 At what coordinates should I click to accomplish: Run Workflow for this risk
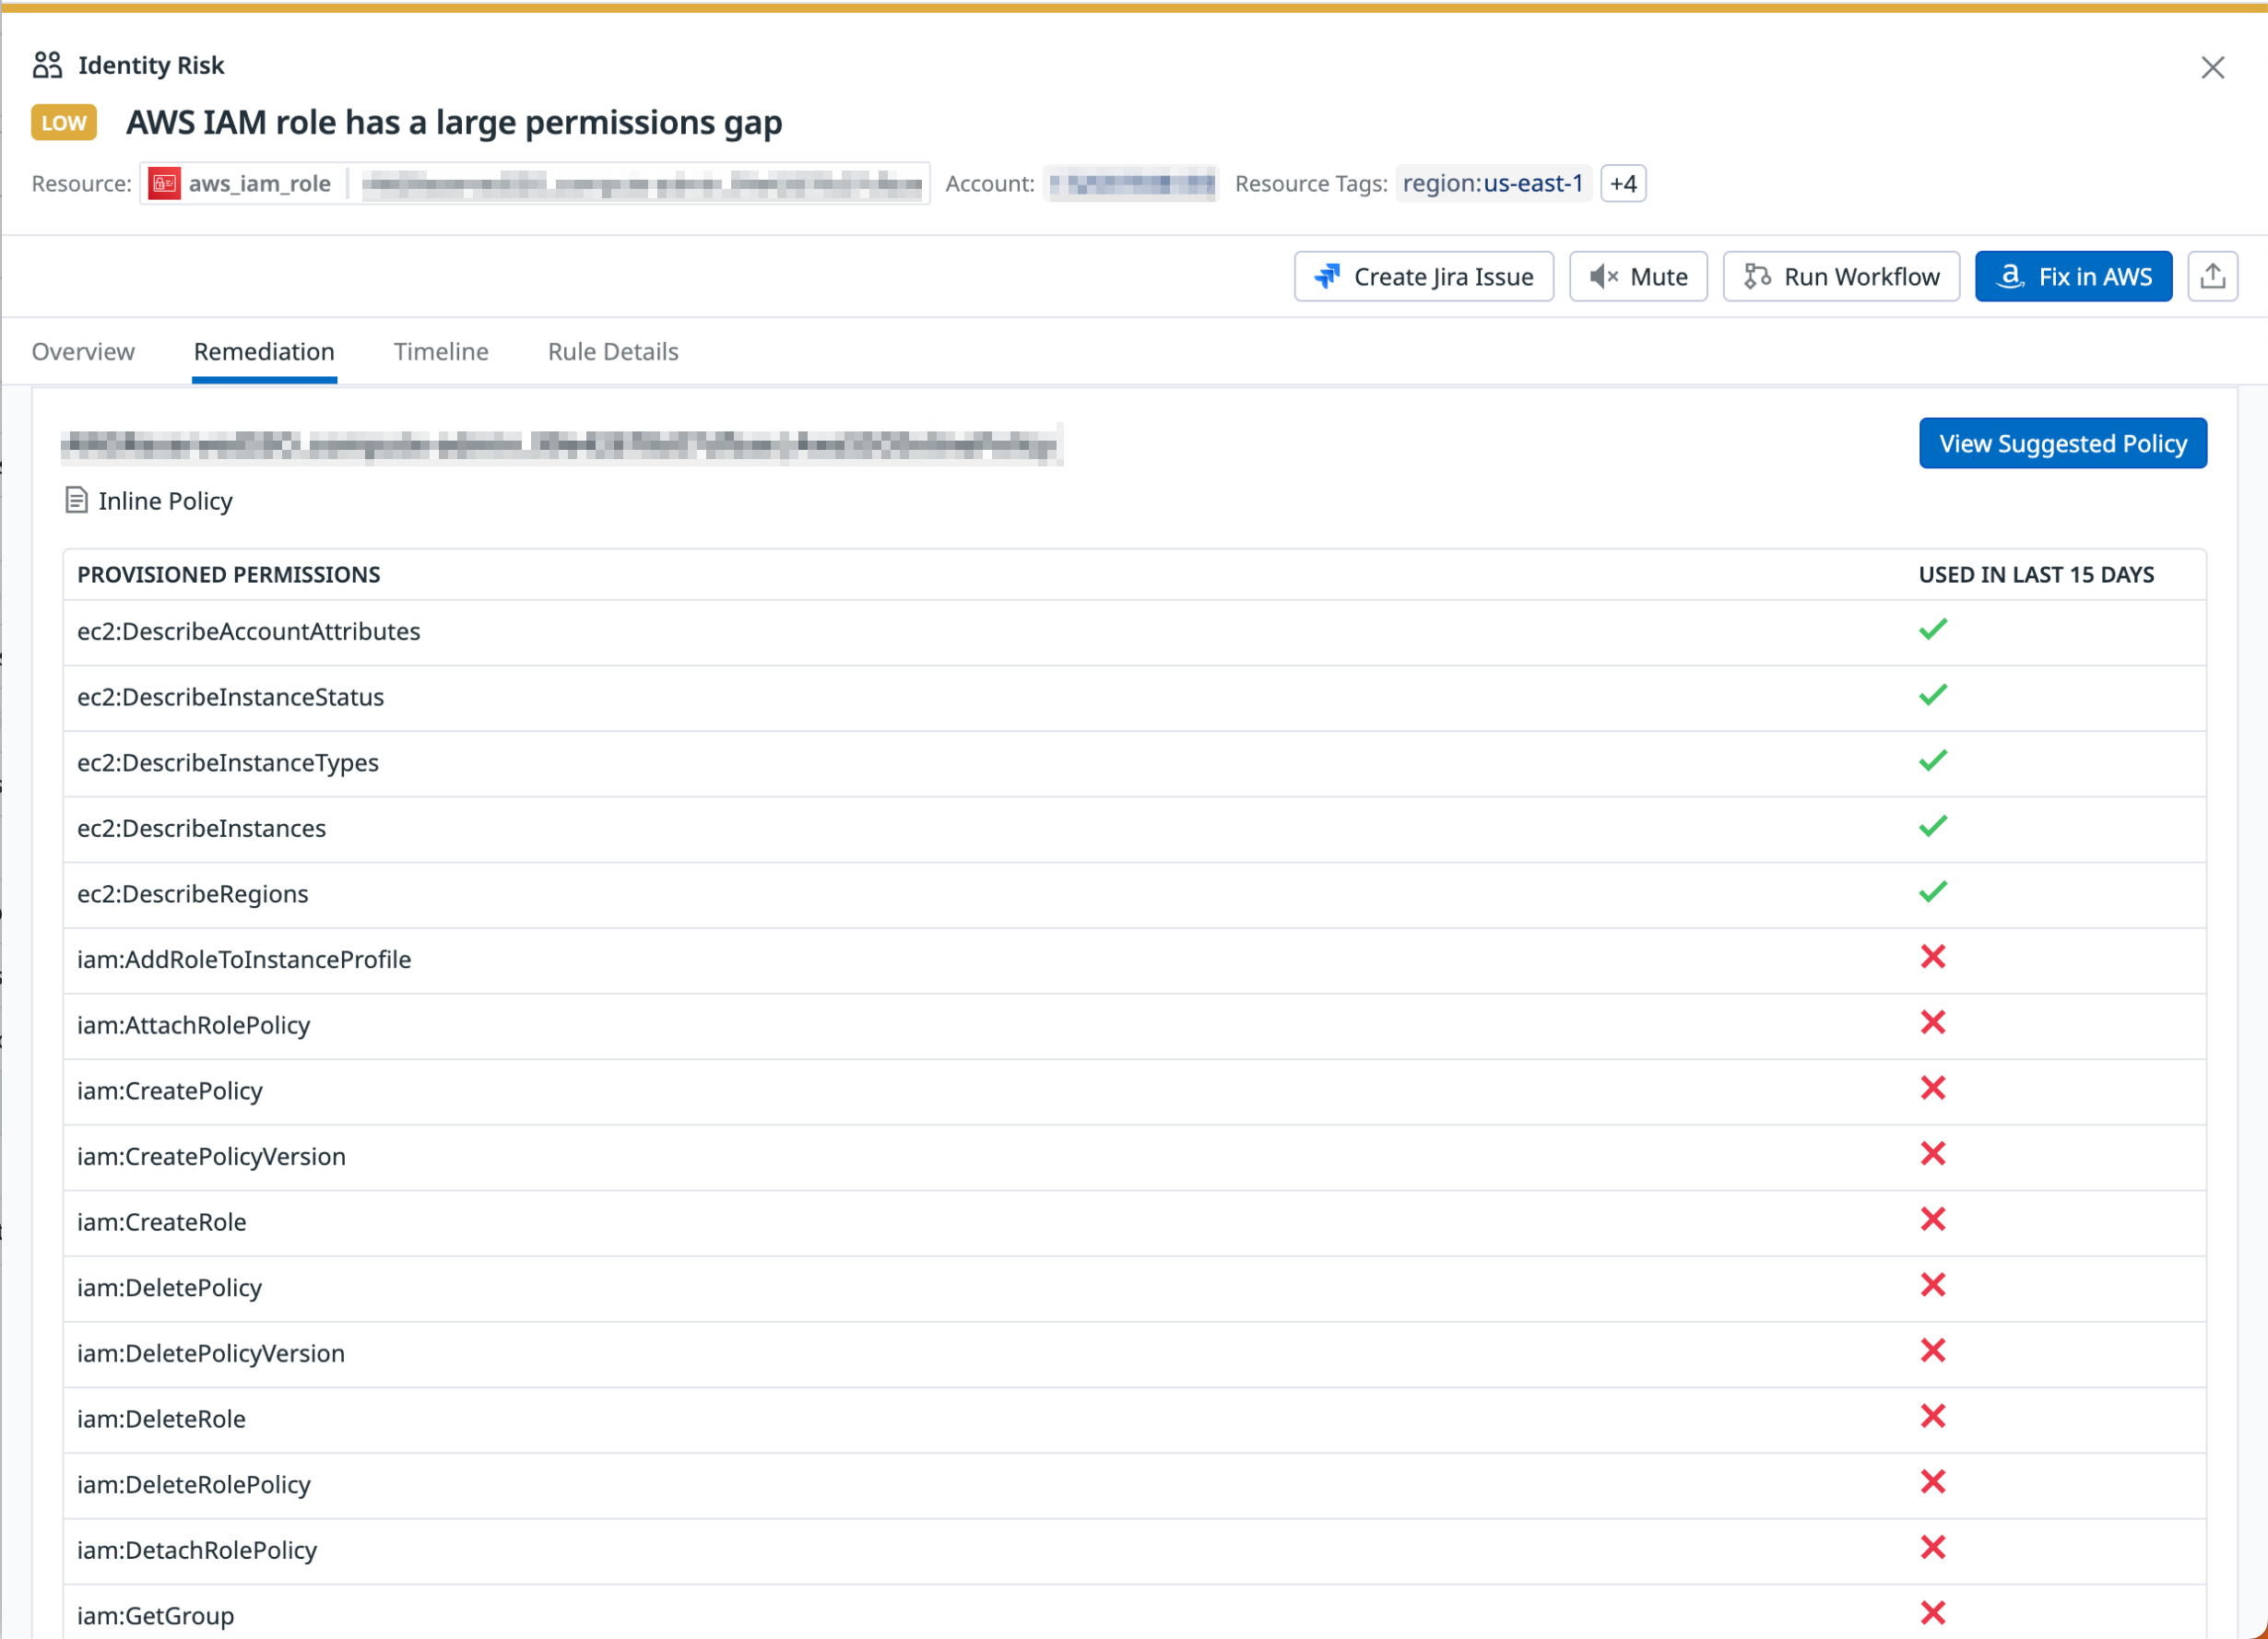(1841, 276)
